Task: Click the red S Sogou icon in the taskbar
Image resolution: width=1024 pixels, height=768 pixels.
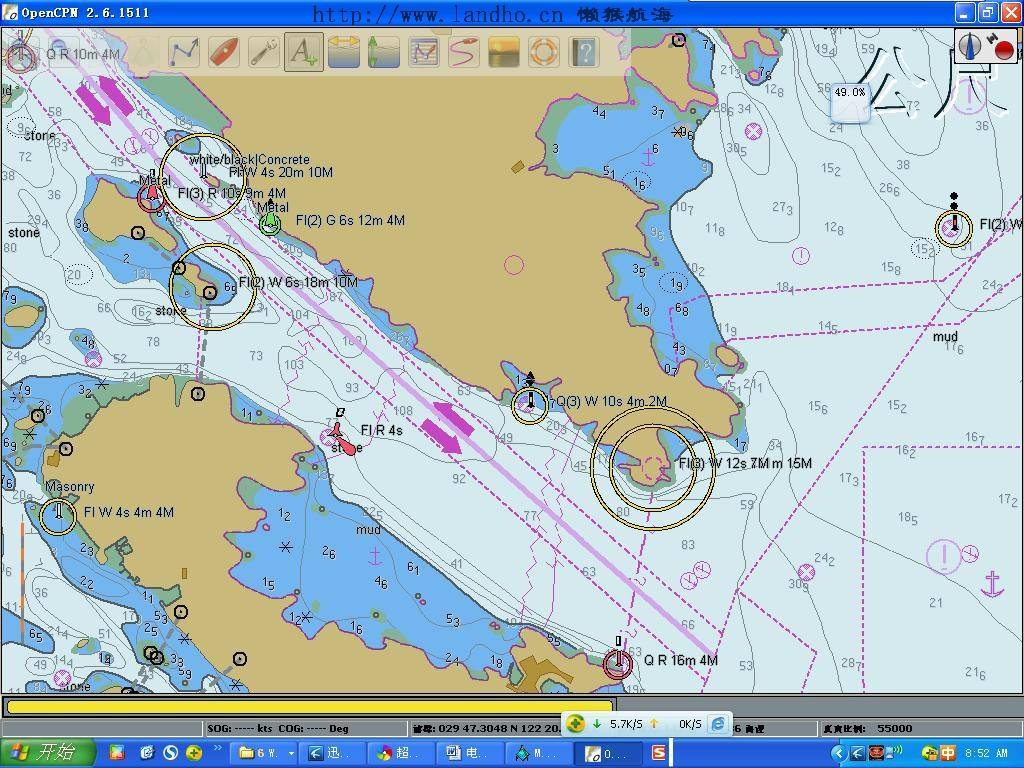Action: [659, 753]
